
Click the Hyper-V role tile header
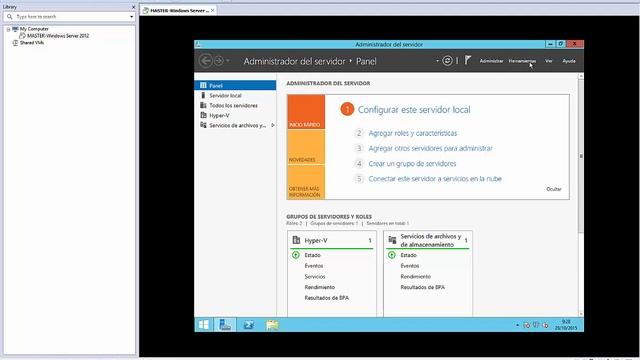click(332, 240)
